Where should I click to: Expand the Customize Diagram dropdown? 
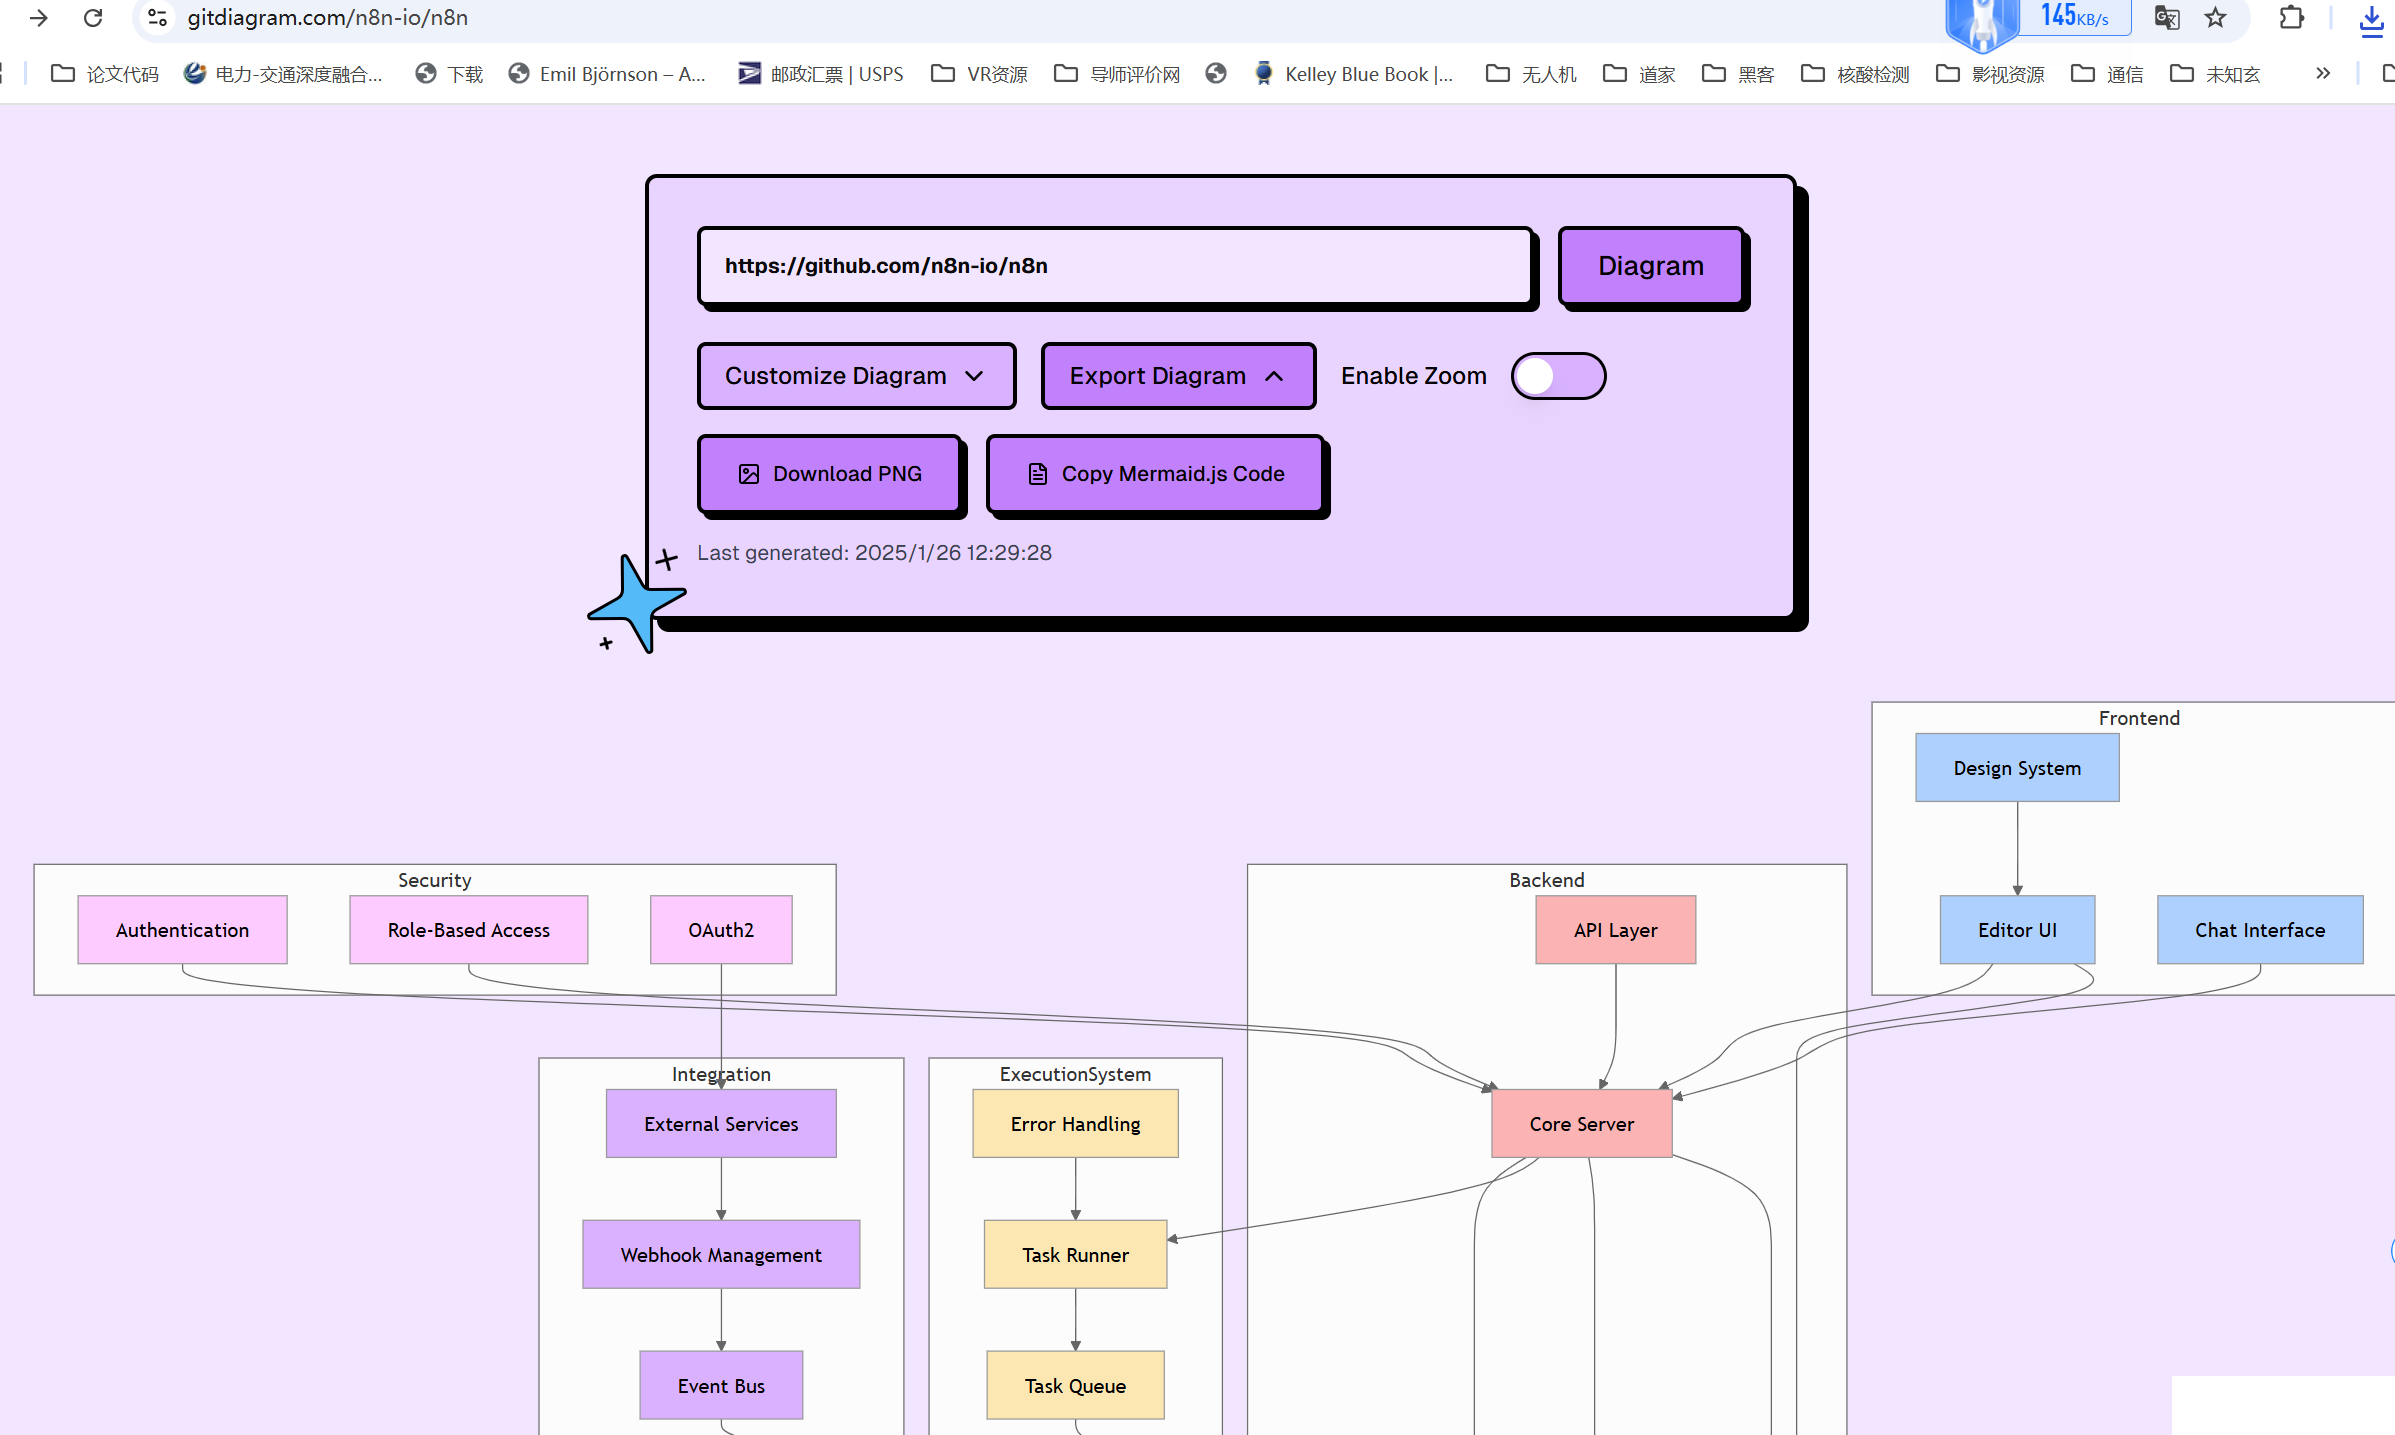point(856,376)
